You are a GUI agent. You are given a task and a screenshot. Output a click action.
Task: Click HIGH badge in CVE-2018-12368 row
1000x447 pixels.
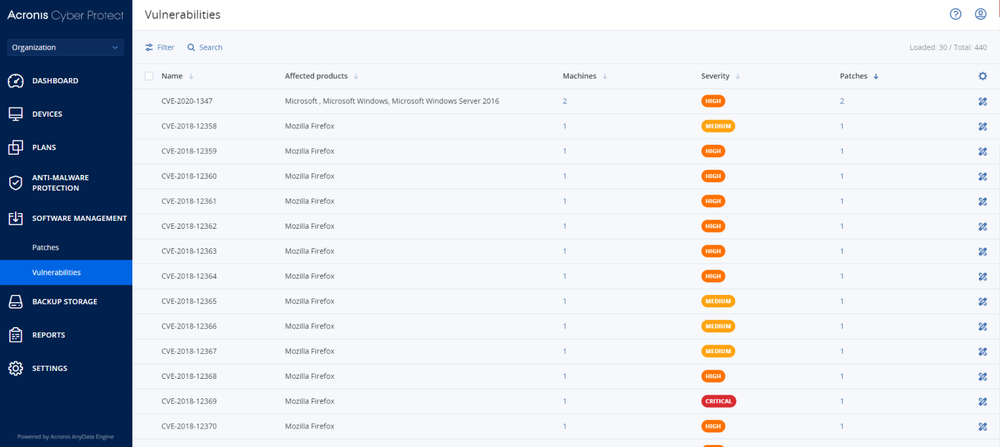point(713,376)
